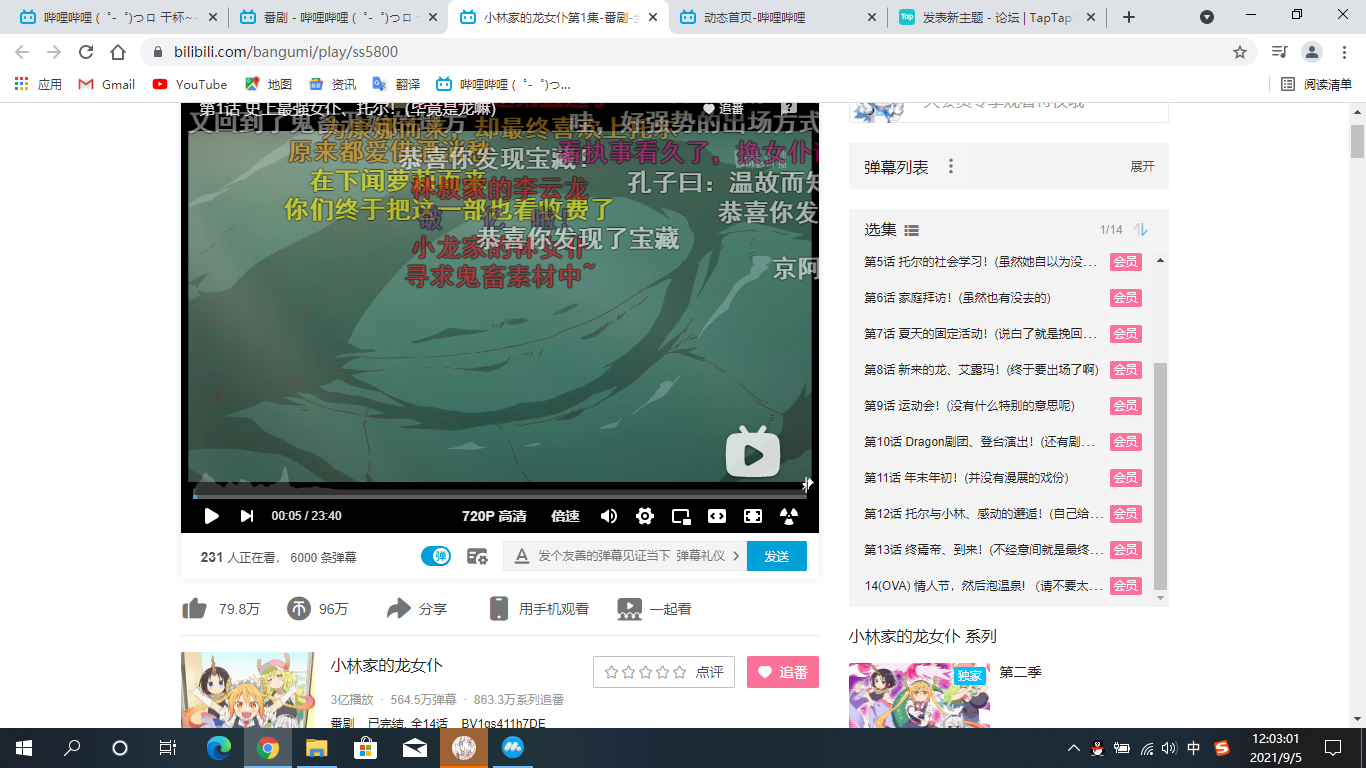Toggle widescreen mode icon

(x=717, y=516)
